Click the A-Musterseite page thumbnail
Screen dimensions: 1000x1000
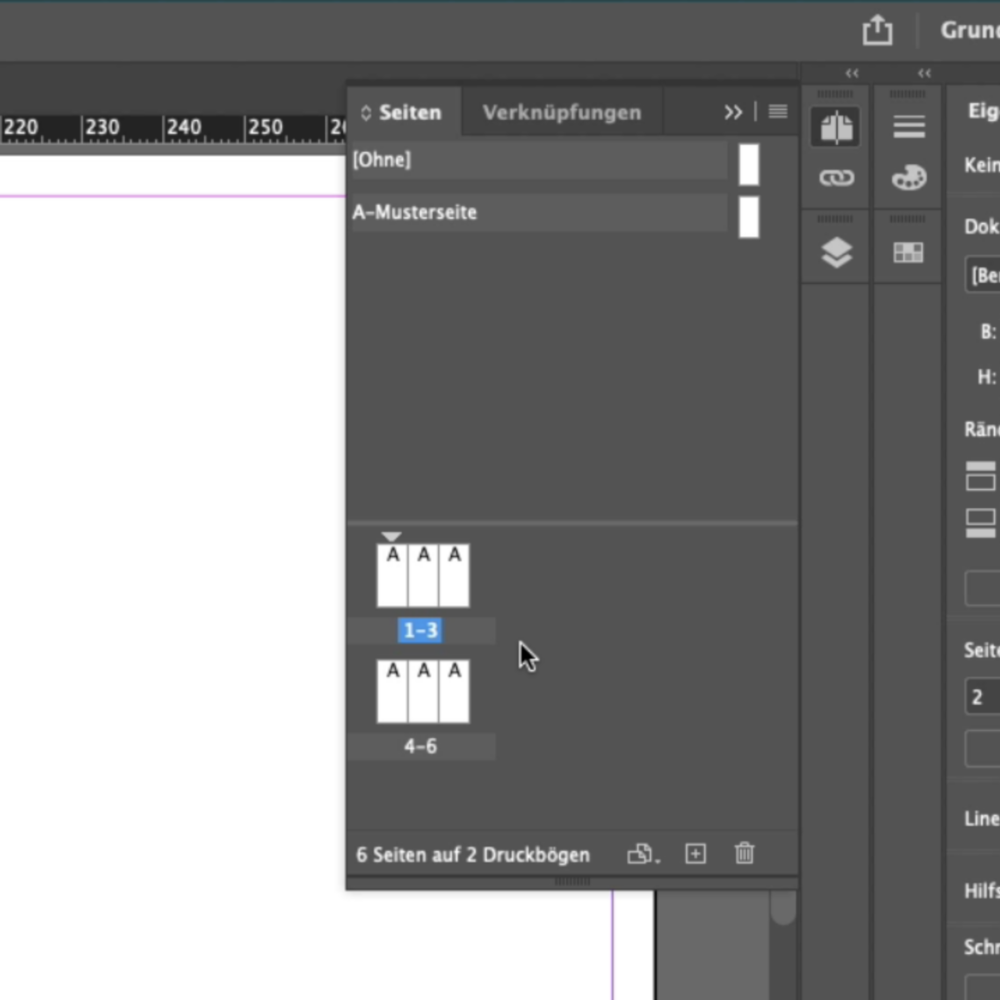click(749, 217)
